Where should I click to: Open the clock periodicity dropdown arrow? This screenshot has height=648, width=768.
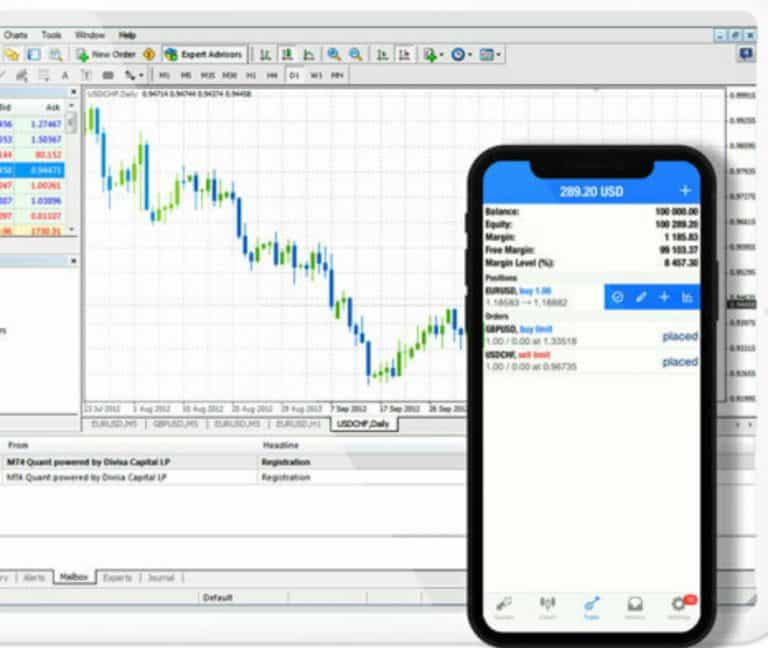pyautogui.click(x=469, y=54)
